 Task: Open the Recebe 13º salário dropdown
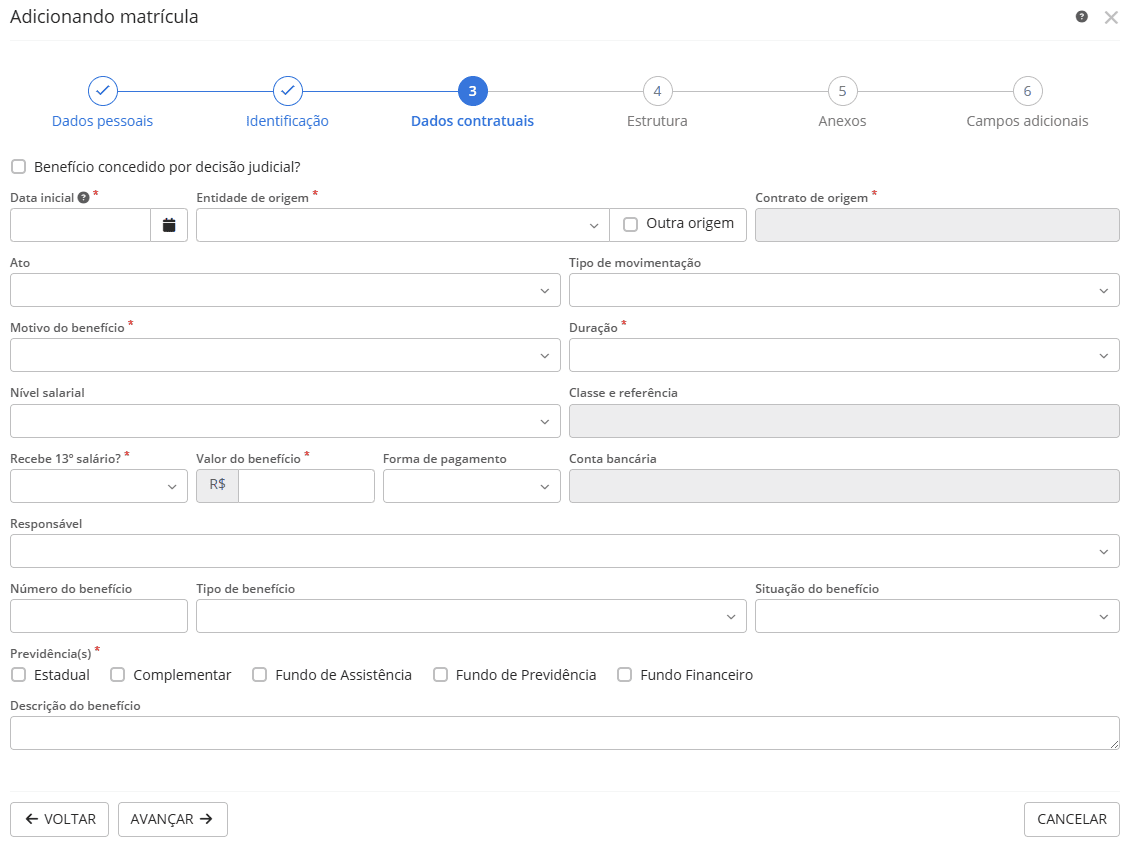[x=98, y=486]
